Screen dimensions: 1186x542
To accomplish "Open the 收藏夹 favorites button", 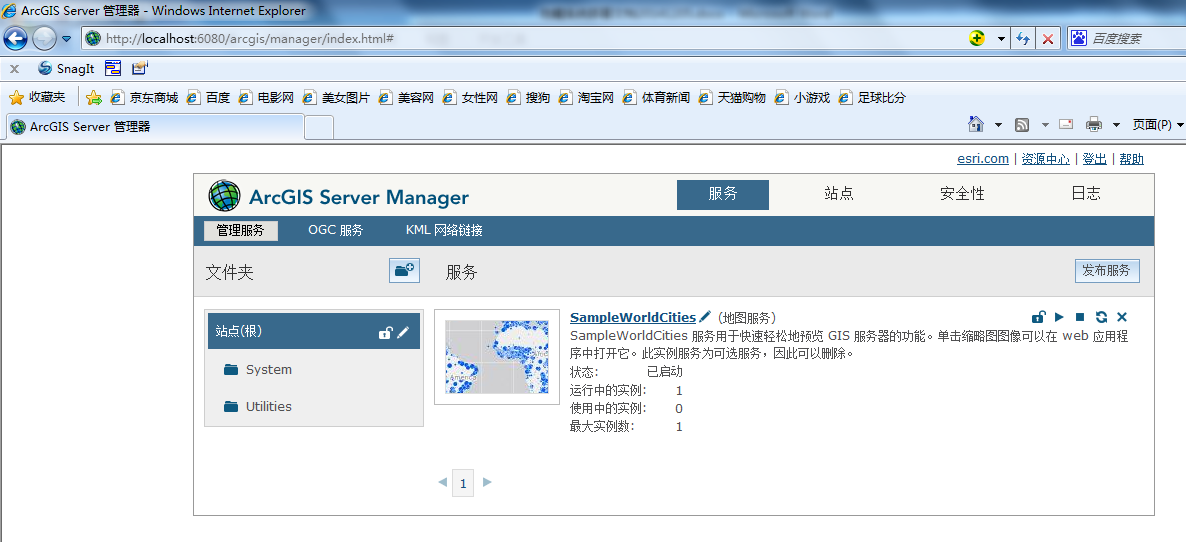I will tap(37, 98).
